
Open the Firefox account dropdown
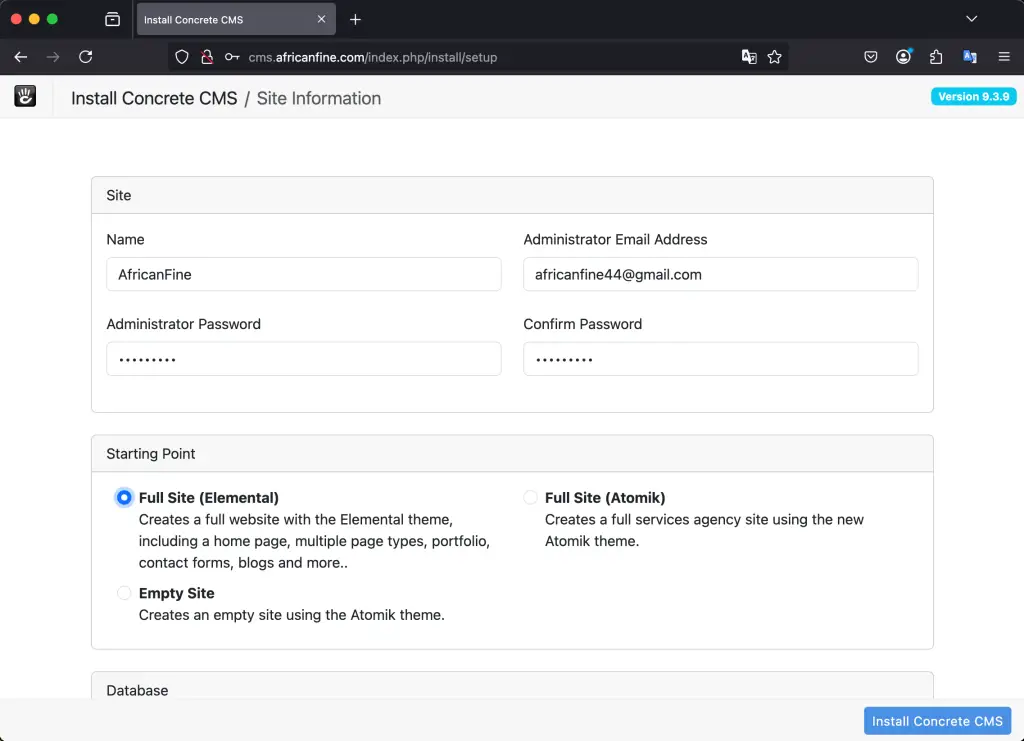pyautogui.click(x=903, y=57)
